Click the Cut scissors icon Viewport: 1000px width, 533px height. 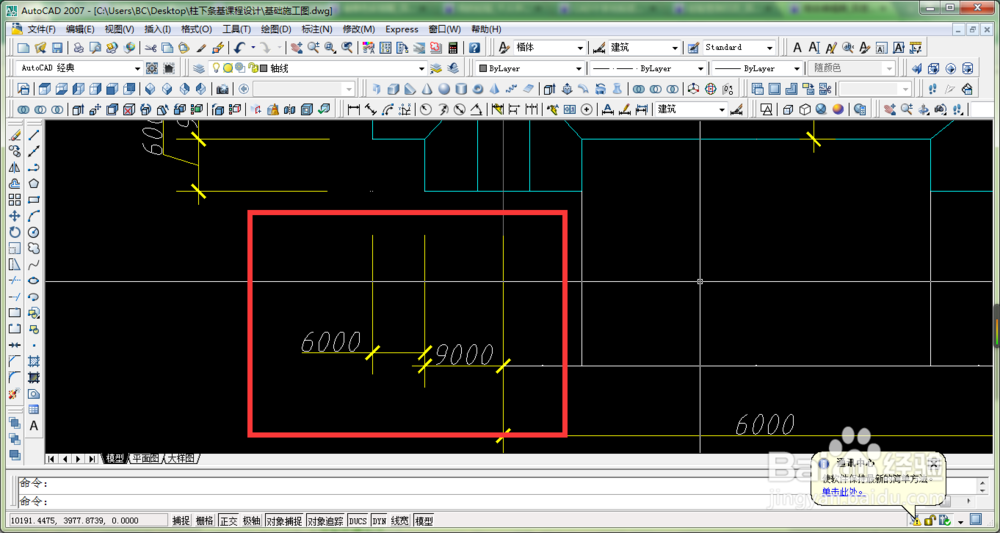[151, 48]
